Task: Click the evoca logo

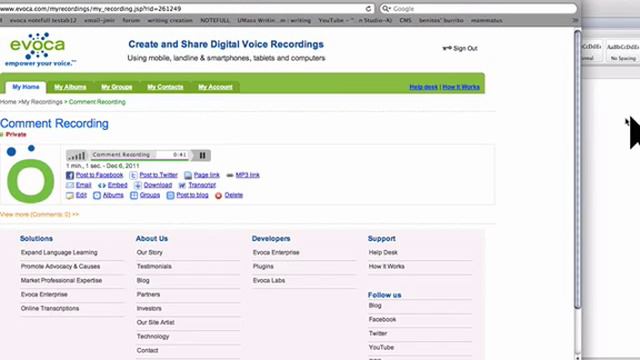Action: click(40, 49)
